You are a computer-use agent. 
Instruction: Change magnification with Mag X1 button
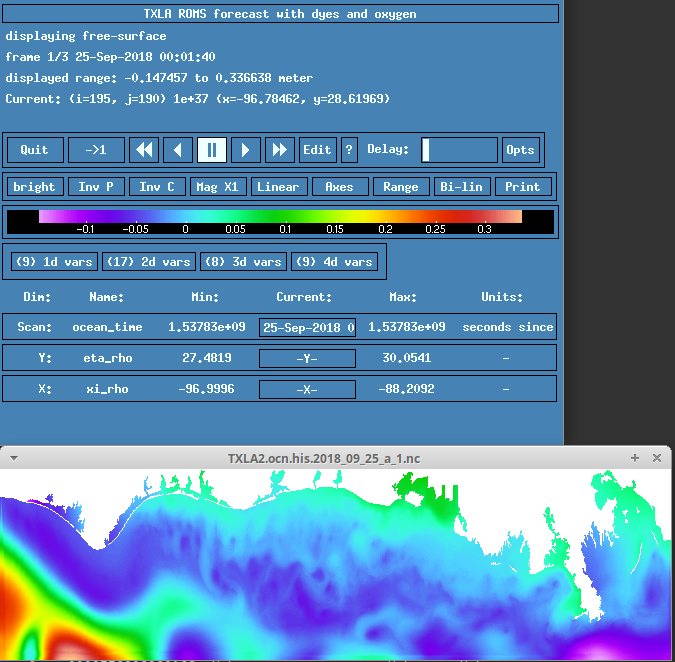pos(218,187)
